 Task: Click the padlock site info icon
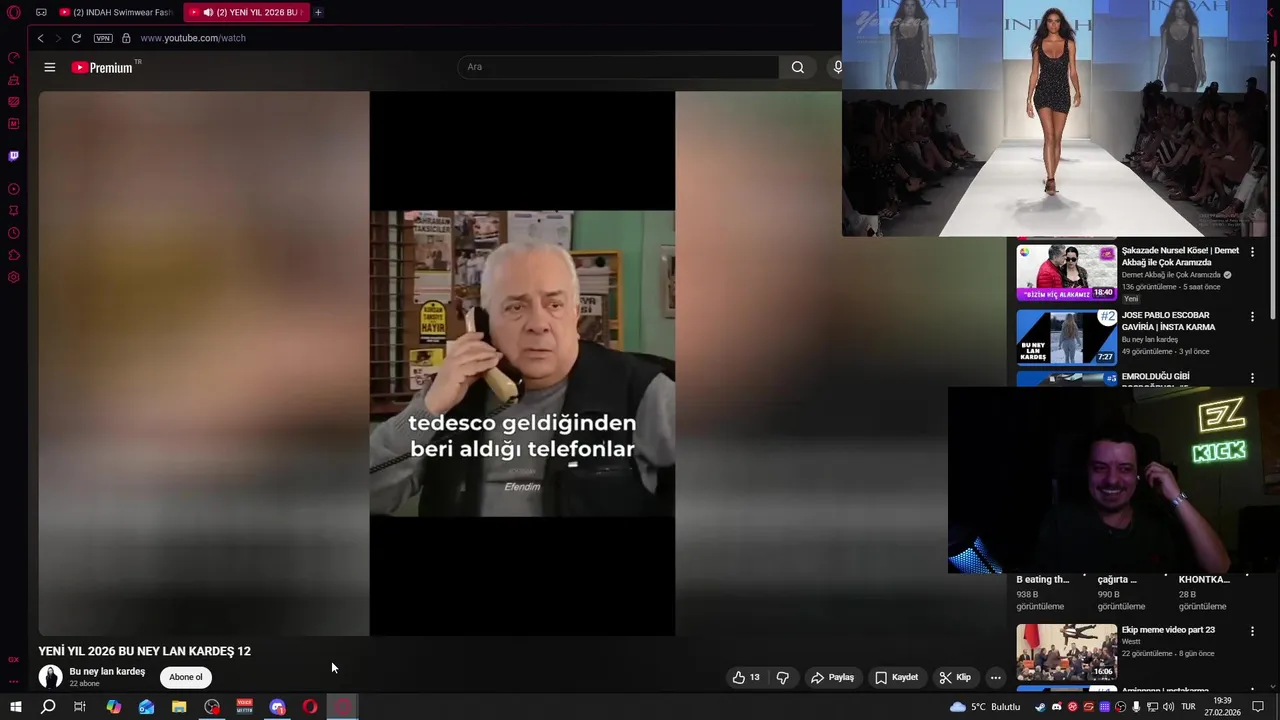click(126, 38)
